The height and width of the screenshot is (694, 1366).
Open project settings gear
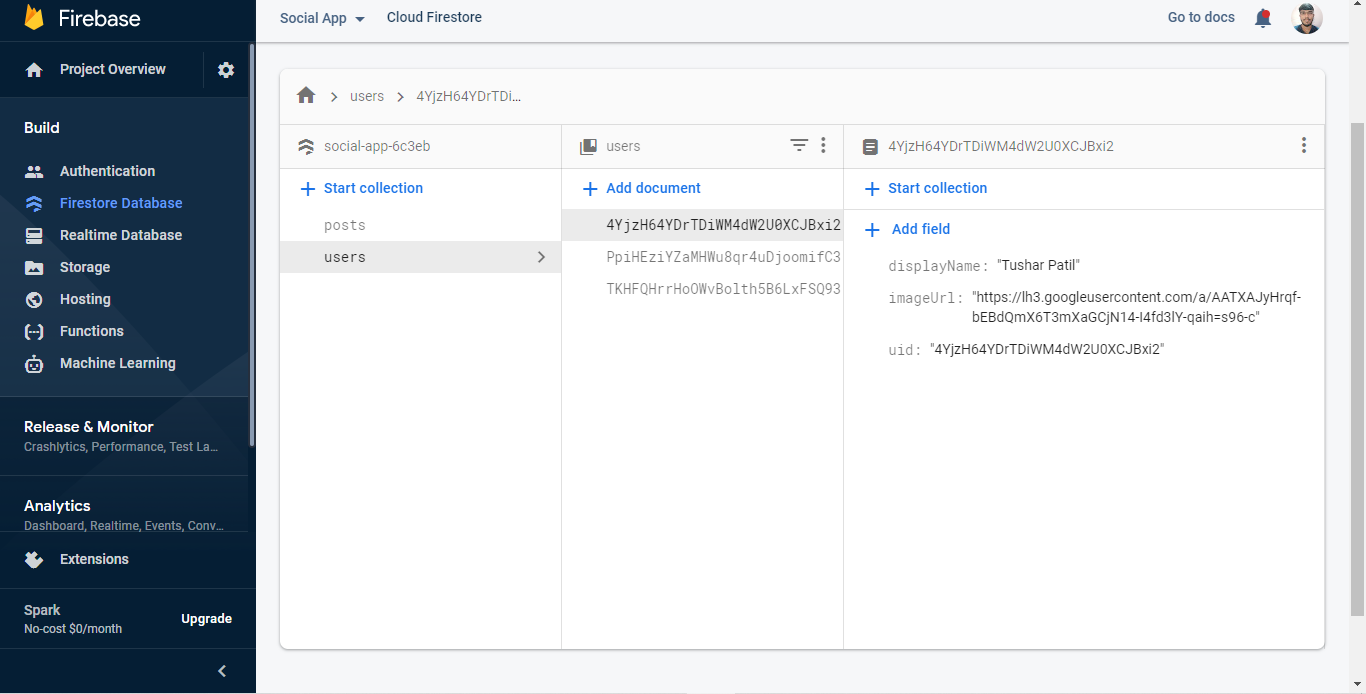coord(225,69)
